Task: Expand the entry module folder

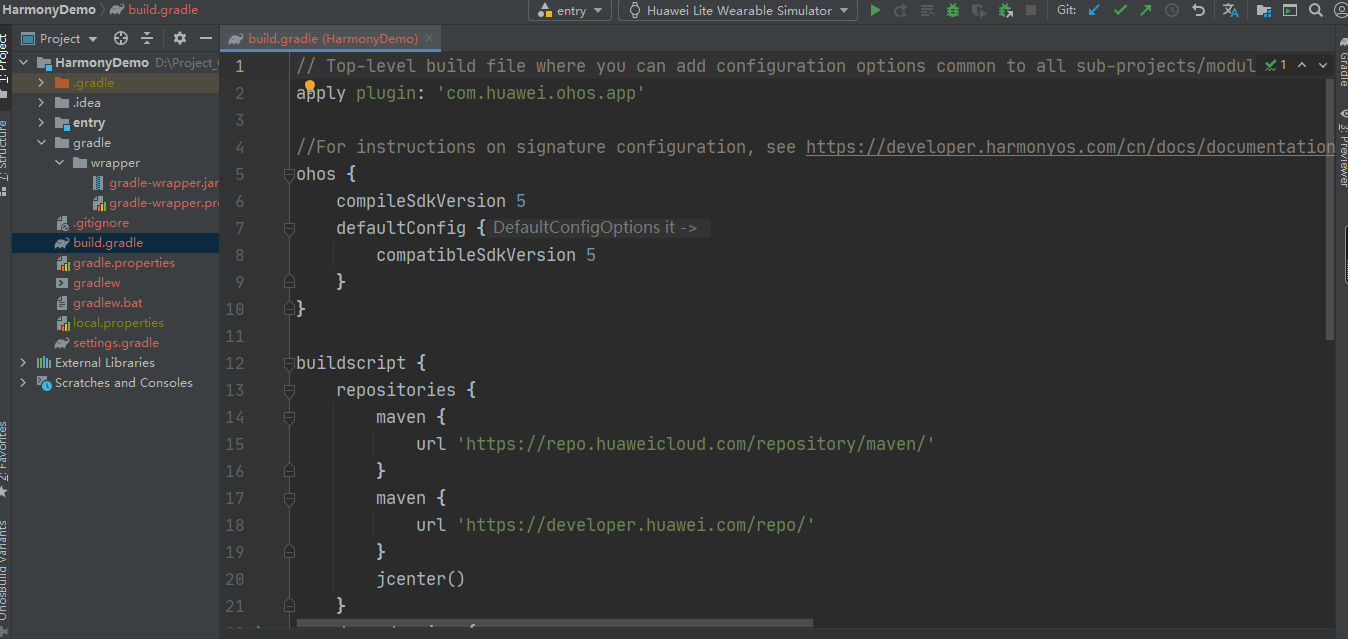Action: (x=41, y=123)
